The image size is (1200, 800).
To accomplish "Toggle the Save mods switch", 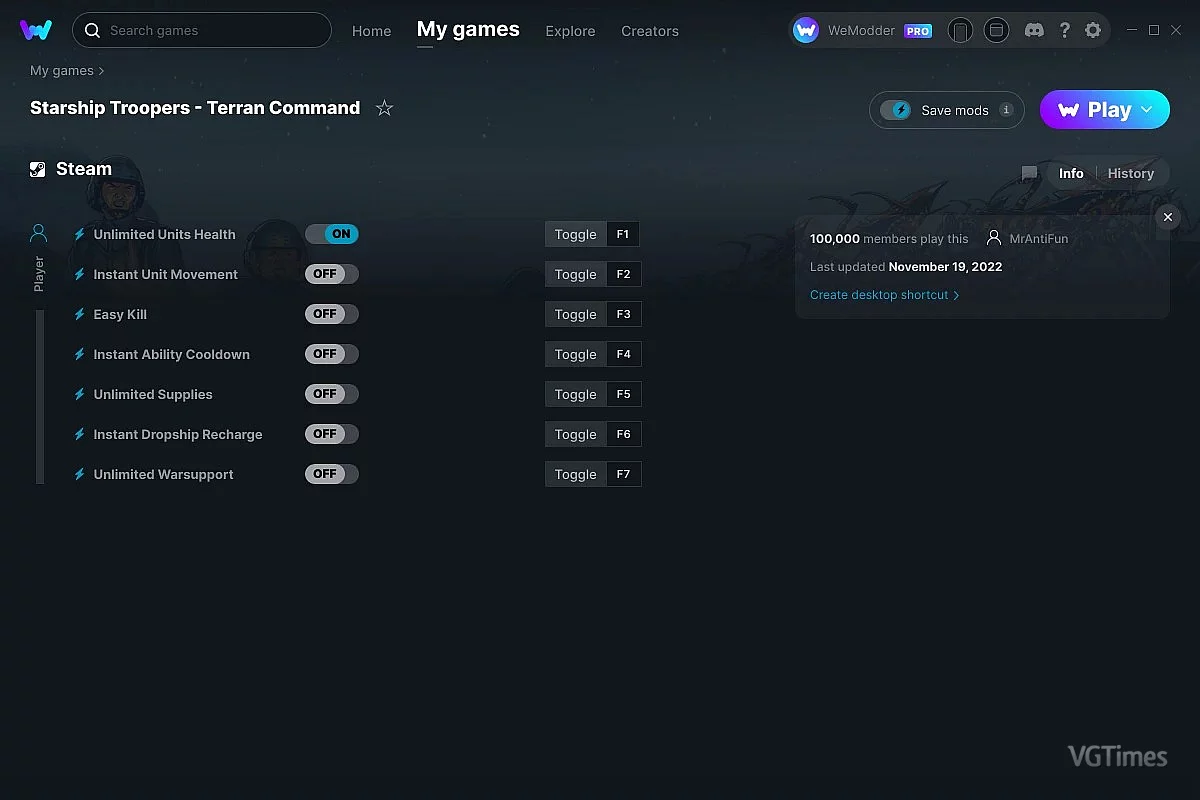I will pyautogui.click(x=896, y=110).
